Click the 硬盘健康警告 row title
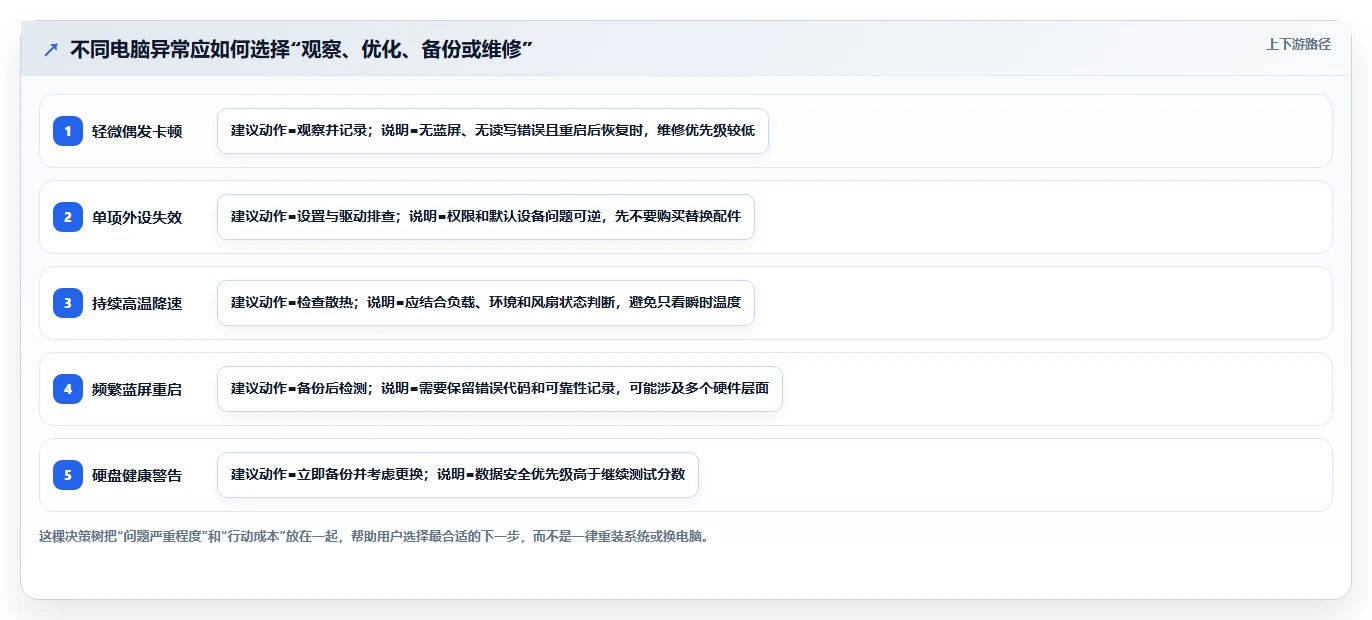 (137, 475)
